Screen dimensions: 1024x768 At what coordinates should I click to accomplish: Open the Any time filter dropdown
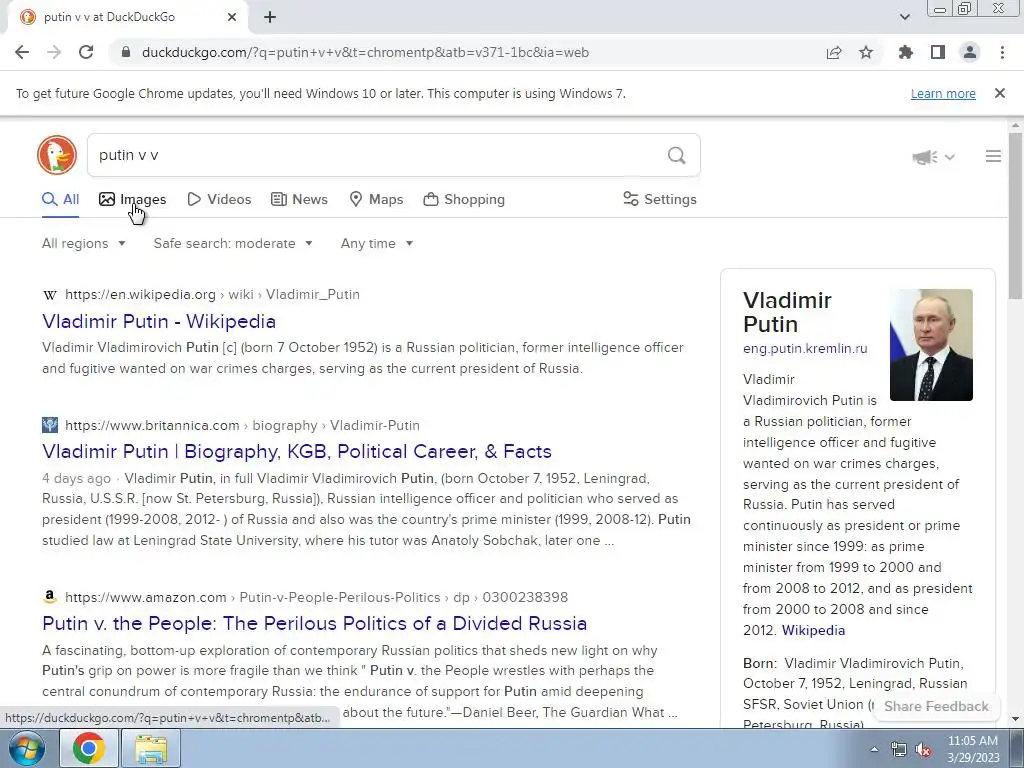coord(377,244)
